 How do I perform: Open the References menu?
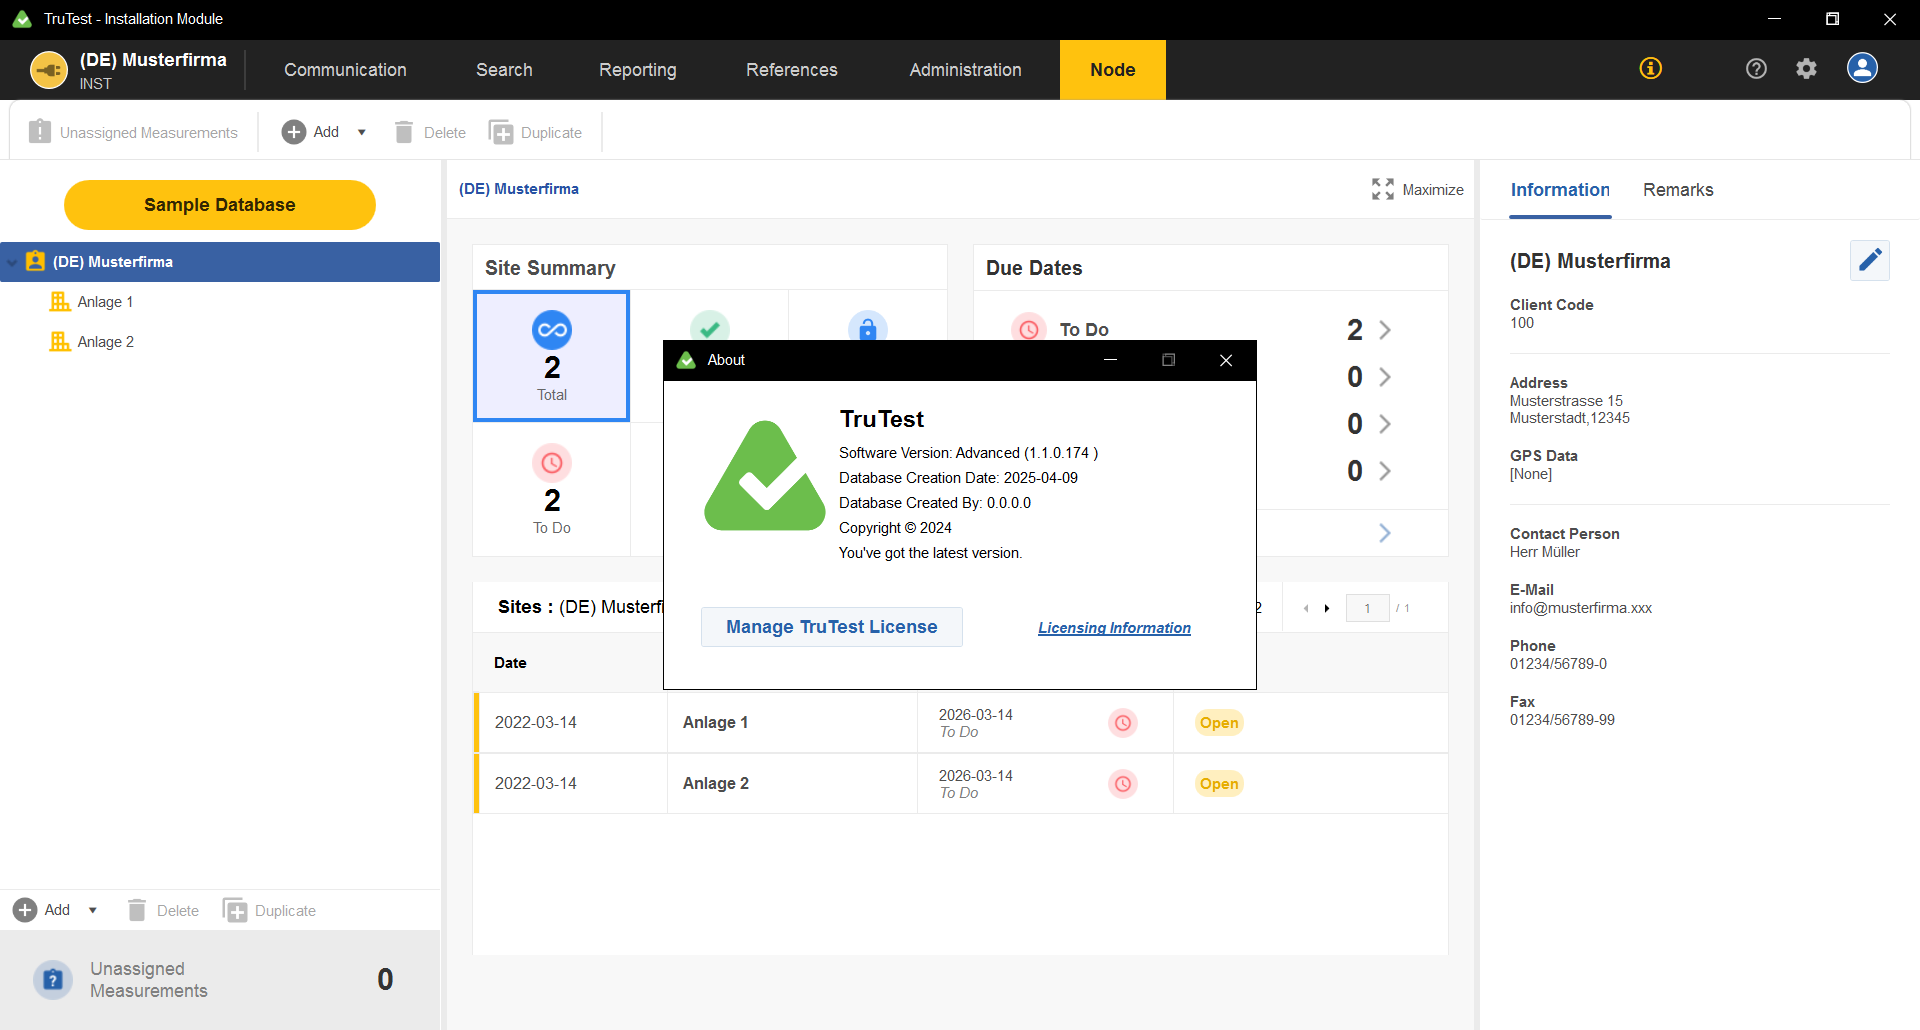(792, 70)
